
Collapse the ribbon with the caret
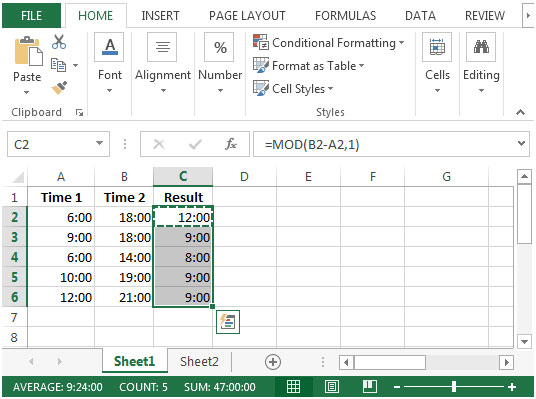click(520, 112)
